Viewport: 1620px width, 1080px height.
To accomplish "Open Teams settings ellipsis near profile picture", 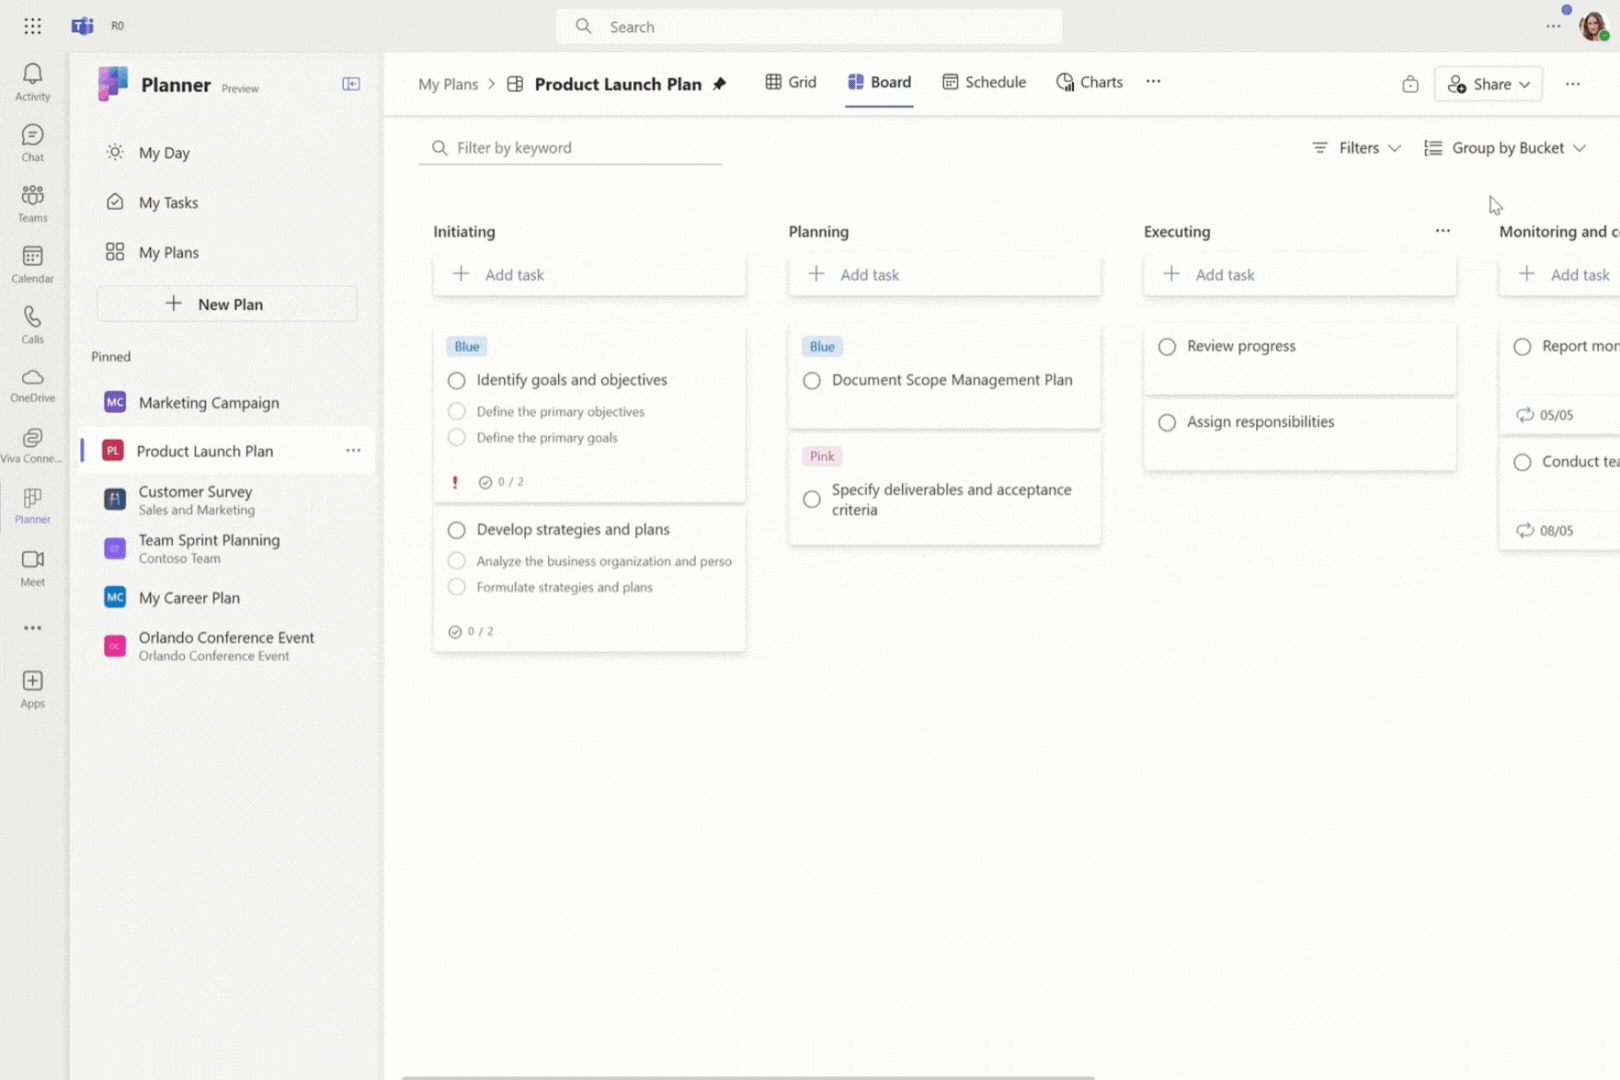I will tap(1553, 26).
